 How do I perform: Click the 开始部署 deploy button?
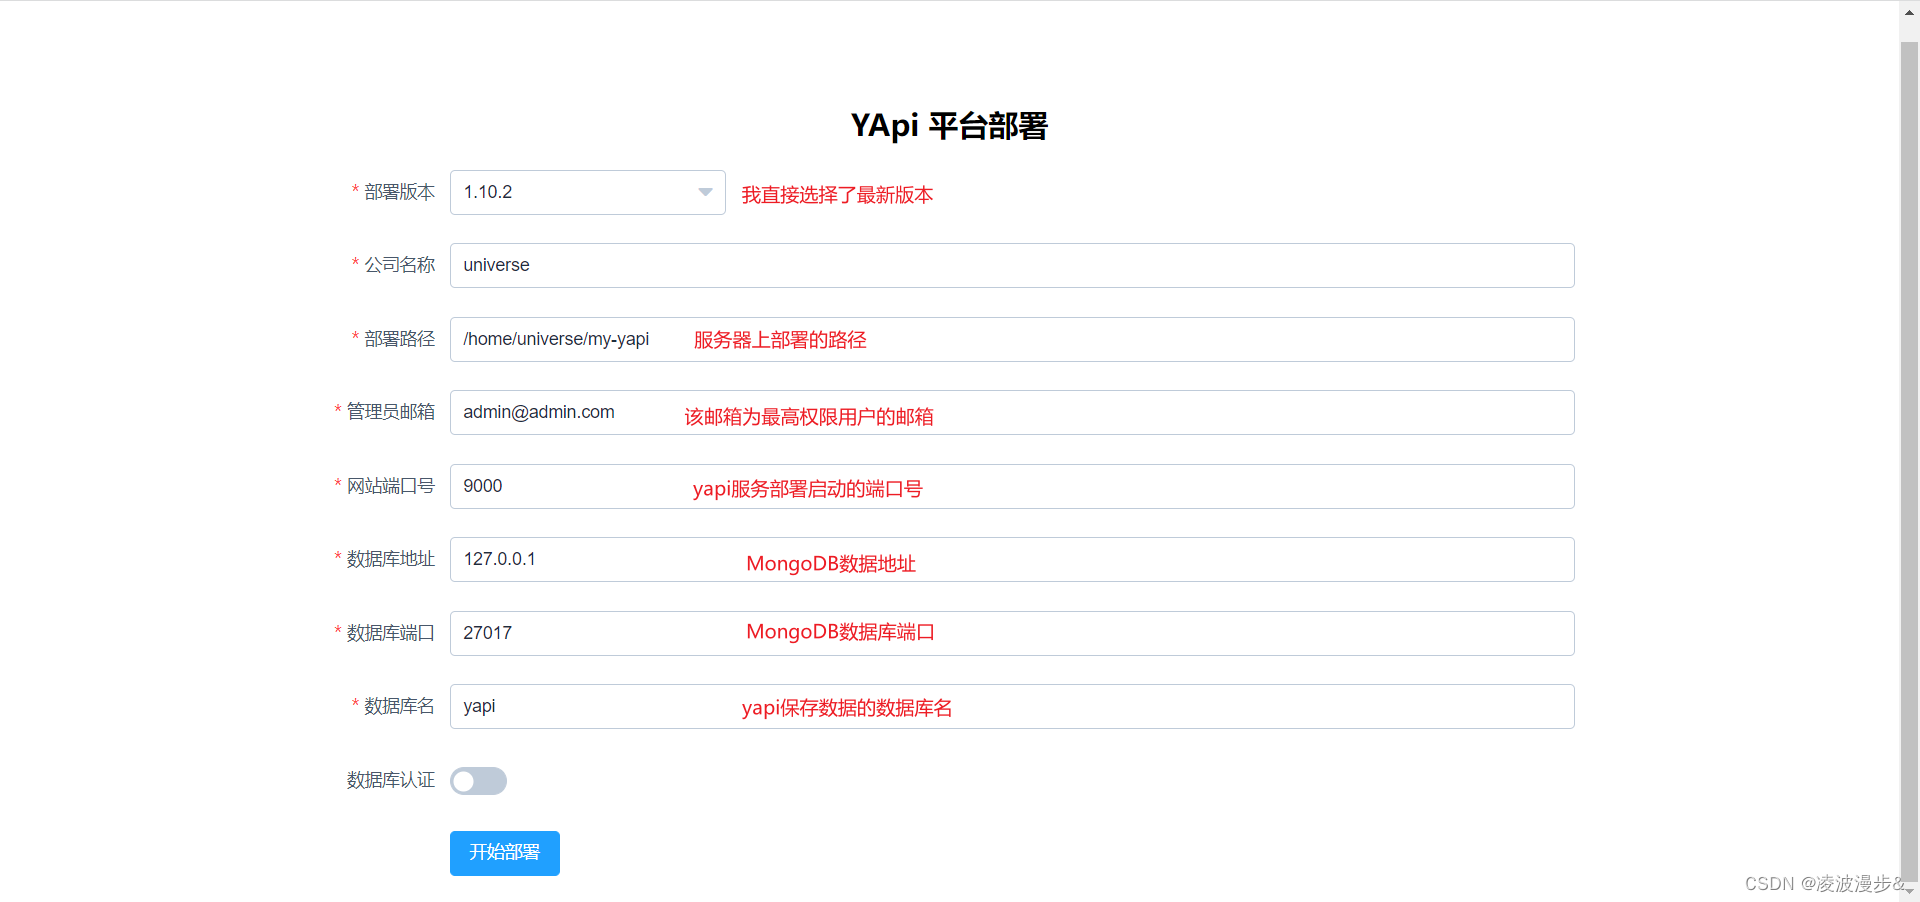(x=504, y=853)
